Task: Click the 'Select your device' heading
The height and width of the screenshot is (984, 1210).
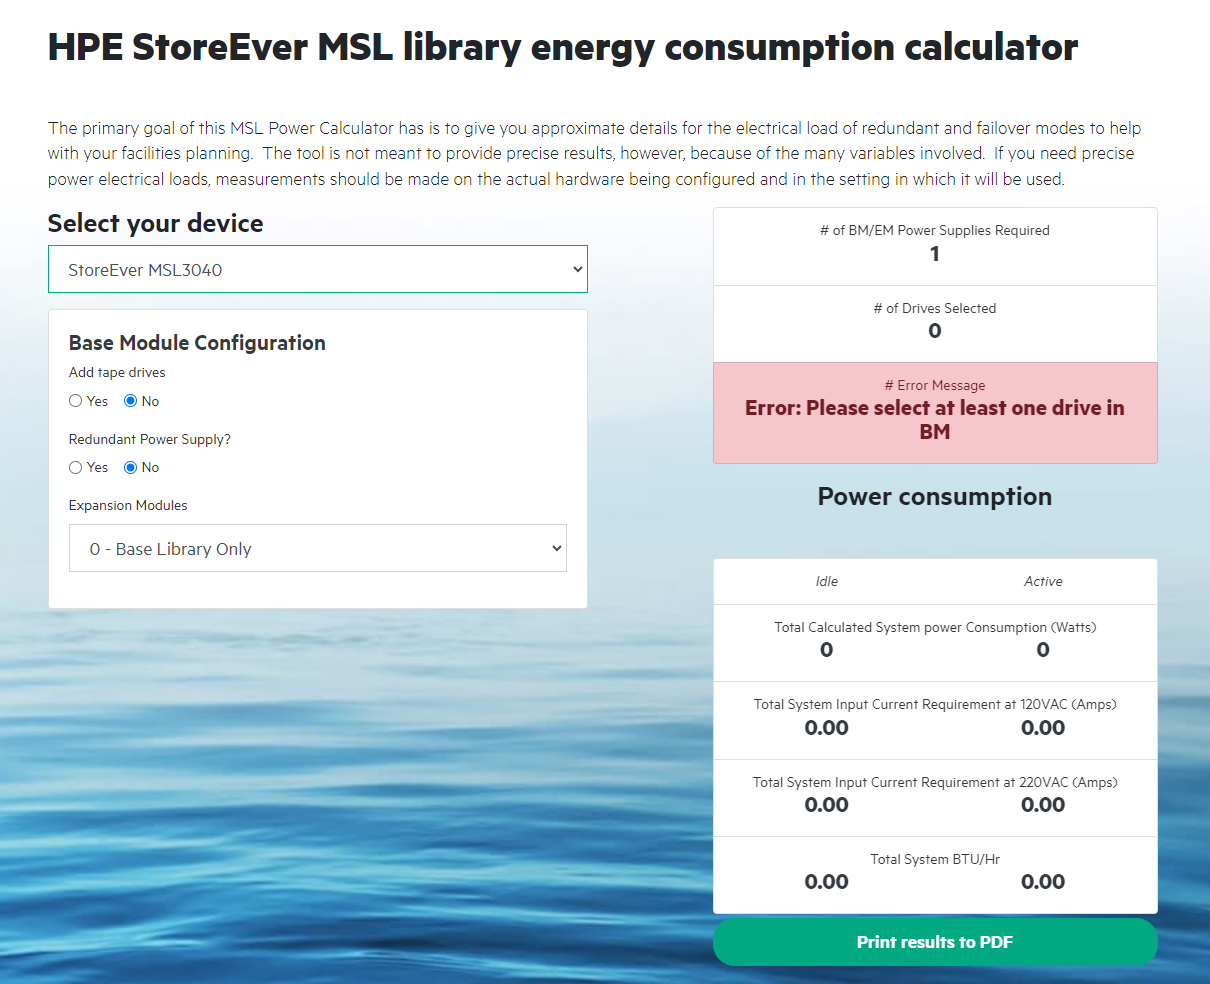Action: pos(156,223)
